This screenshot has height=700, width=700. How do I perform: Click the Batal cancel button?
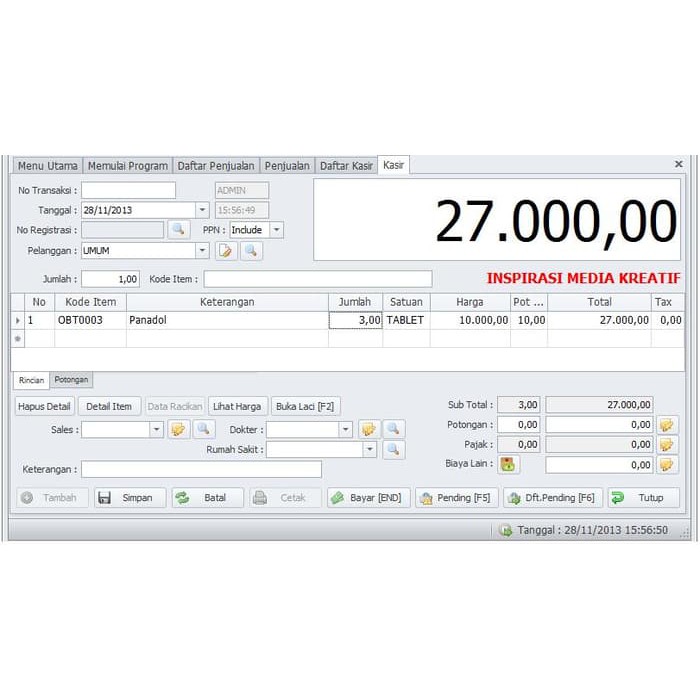click(208, 498)
